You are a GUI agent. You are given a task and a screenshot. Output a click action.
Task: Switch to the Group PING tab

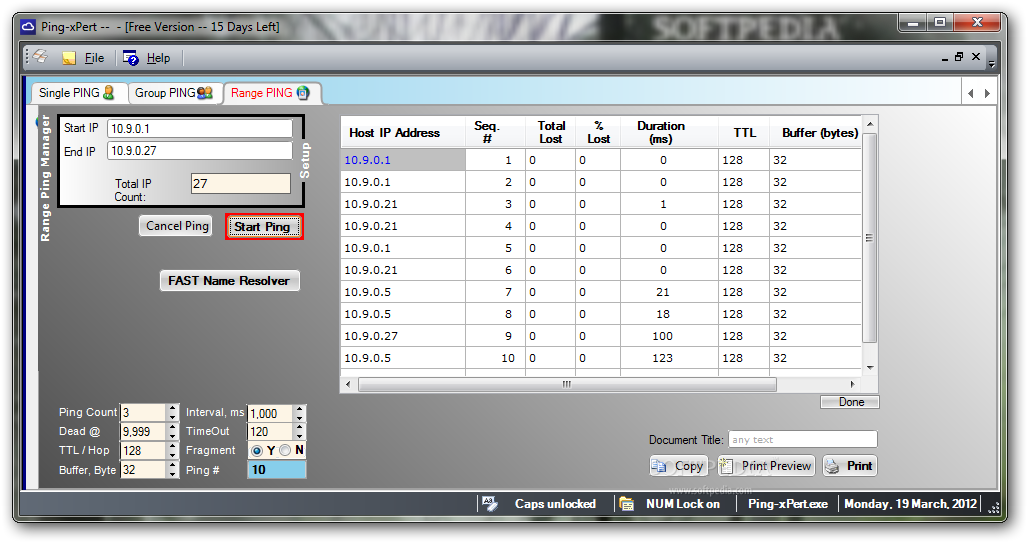click(x=174, y=92)
